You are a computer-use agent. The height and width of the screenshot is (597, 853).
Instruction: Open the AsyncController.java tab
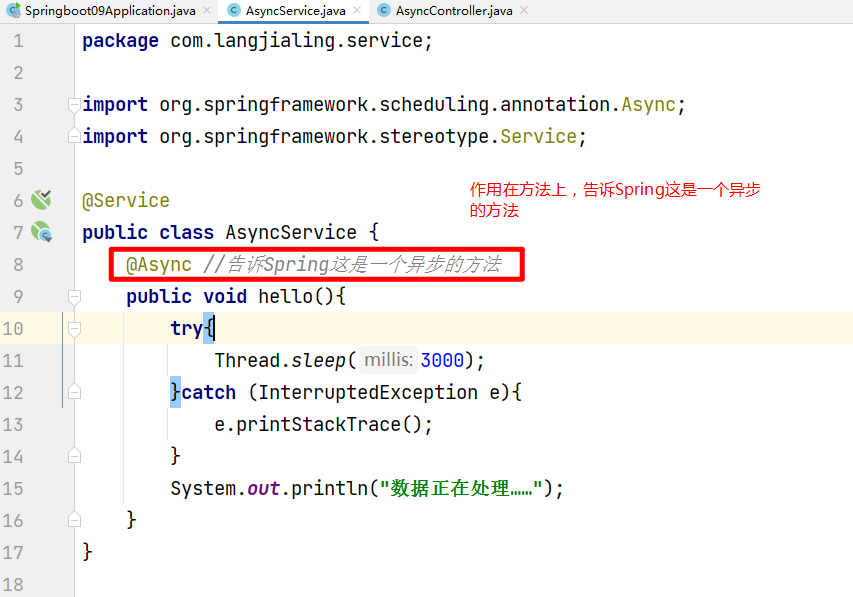coord(454,11)
